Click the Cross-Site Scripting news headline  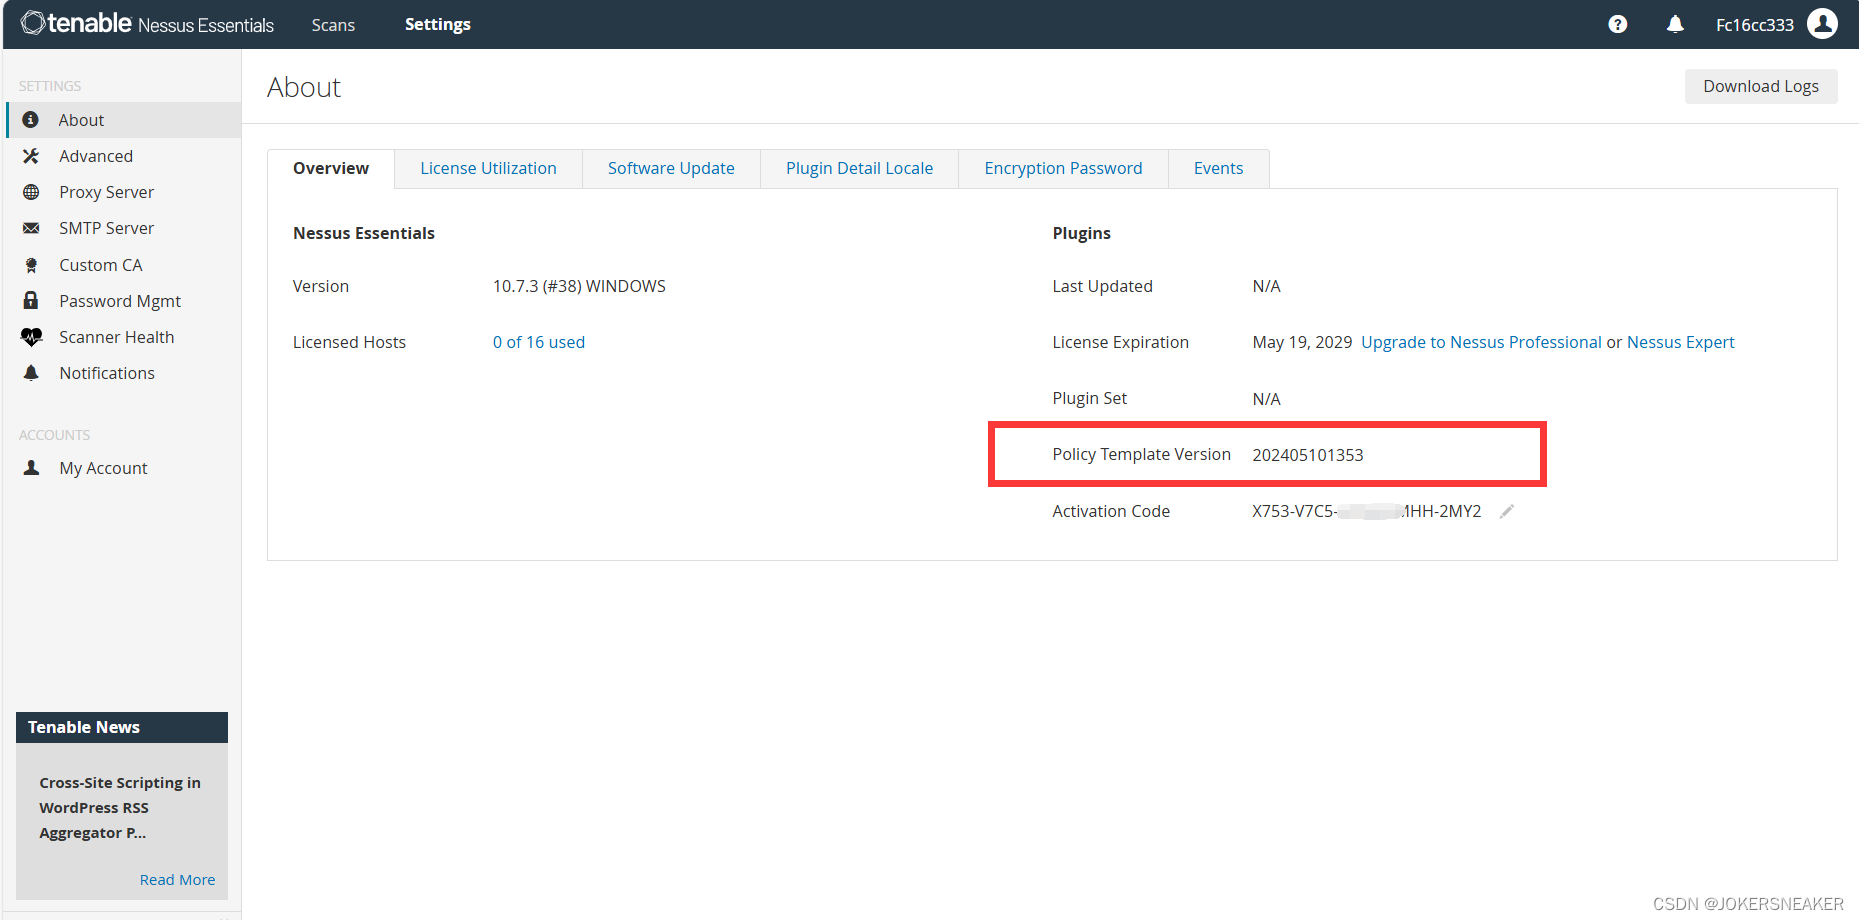pos(120,808)
